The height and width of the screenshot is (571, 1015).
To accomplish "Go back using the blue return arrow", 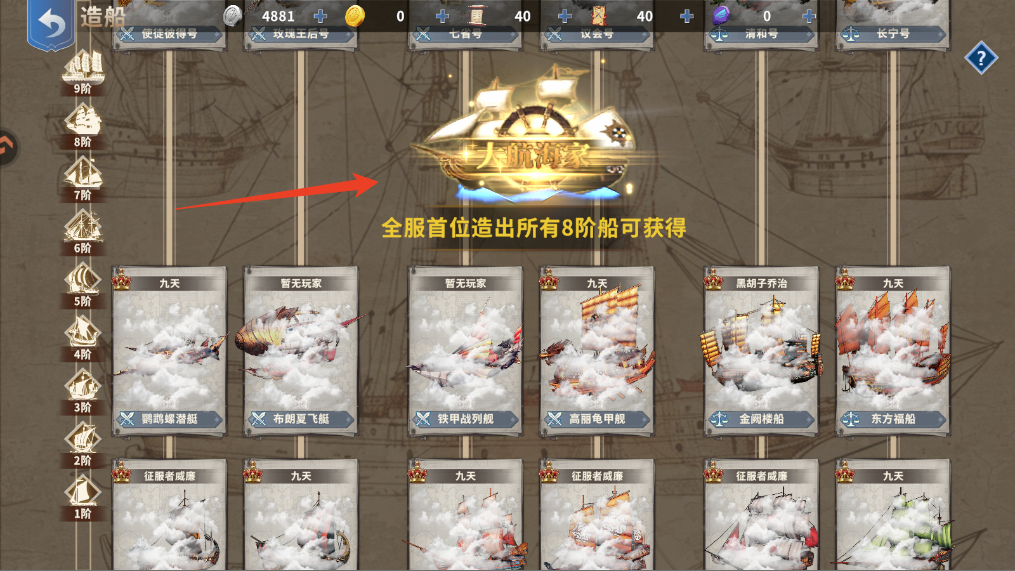I will click(x=50, y=23).
